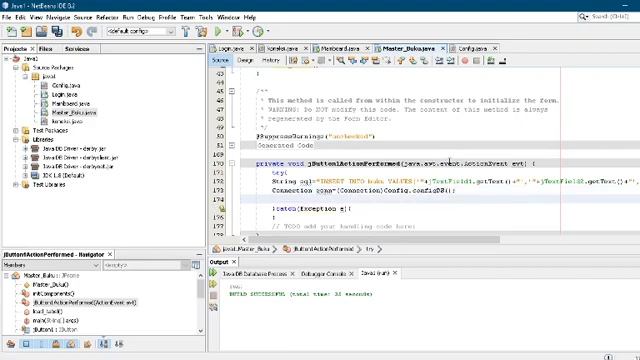Open the Navigate menu

click(58, 18)
